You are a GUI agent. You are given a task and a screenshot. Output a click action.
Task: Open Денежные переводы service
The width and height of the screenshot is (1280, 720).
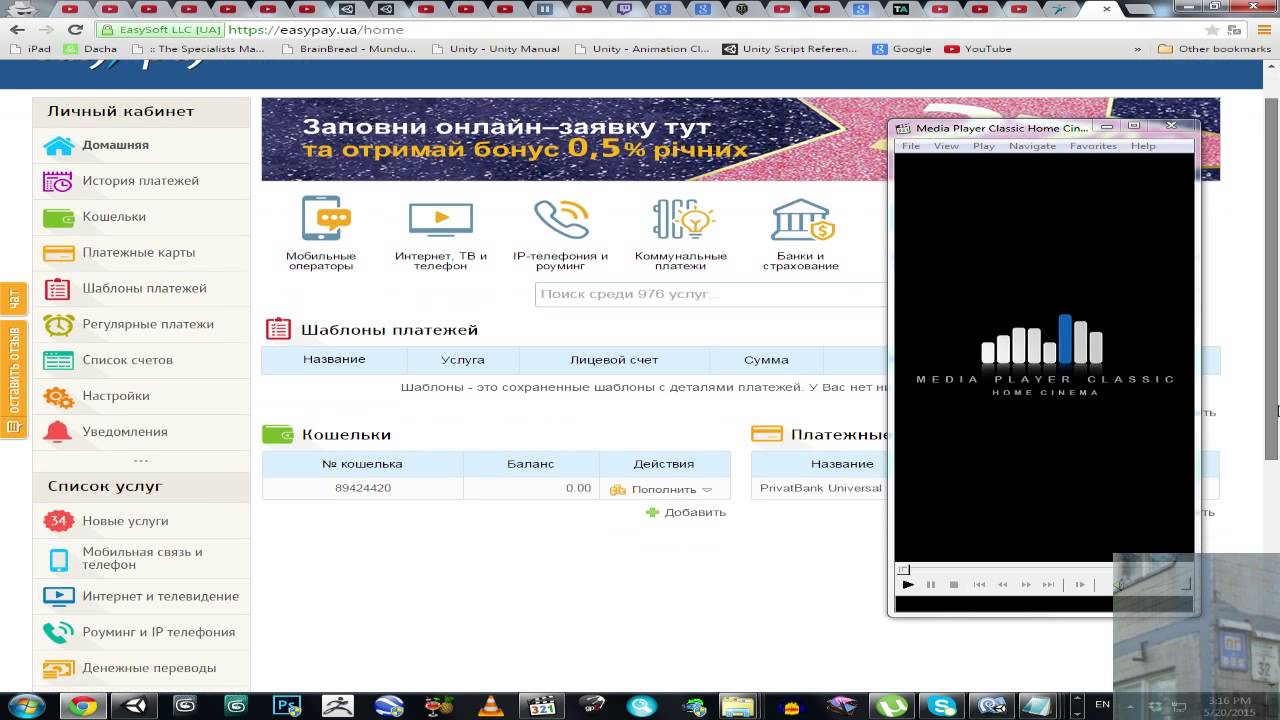point(141,668)
